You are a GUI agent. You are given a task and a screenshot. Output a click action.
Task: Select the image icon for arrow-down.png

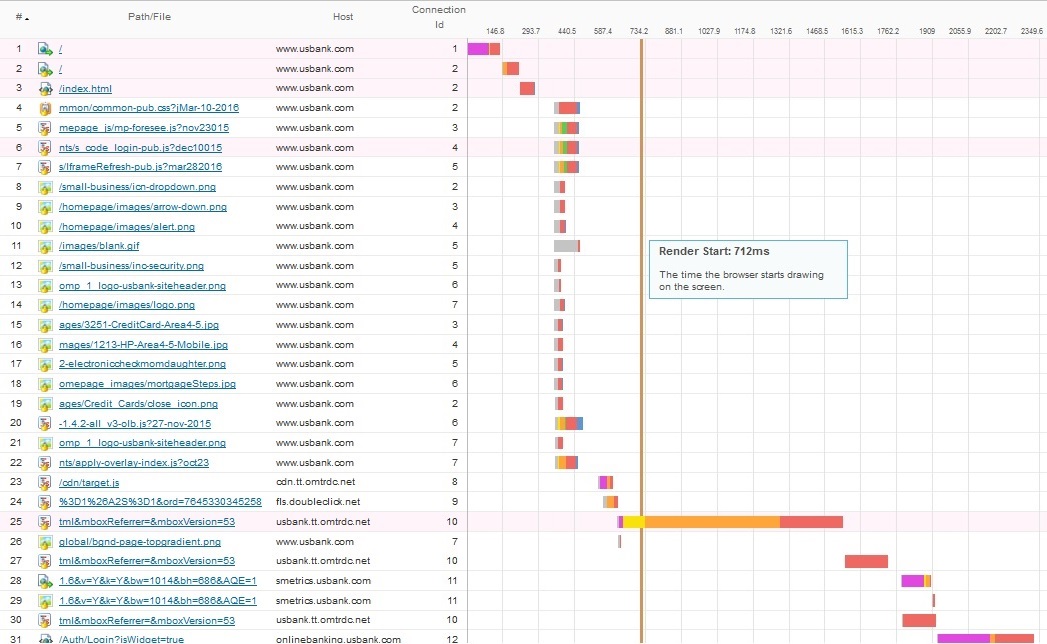[x=45, y=207]
